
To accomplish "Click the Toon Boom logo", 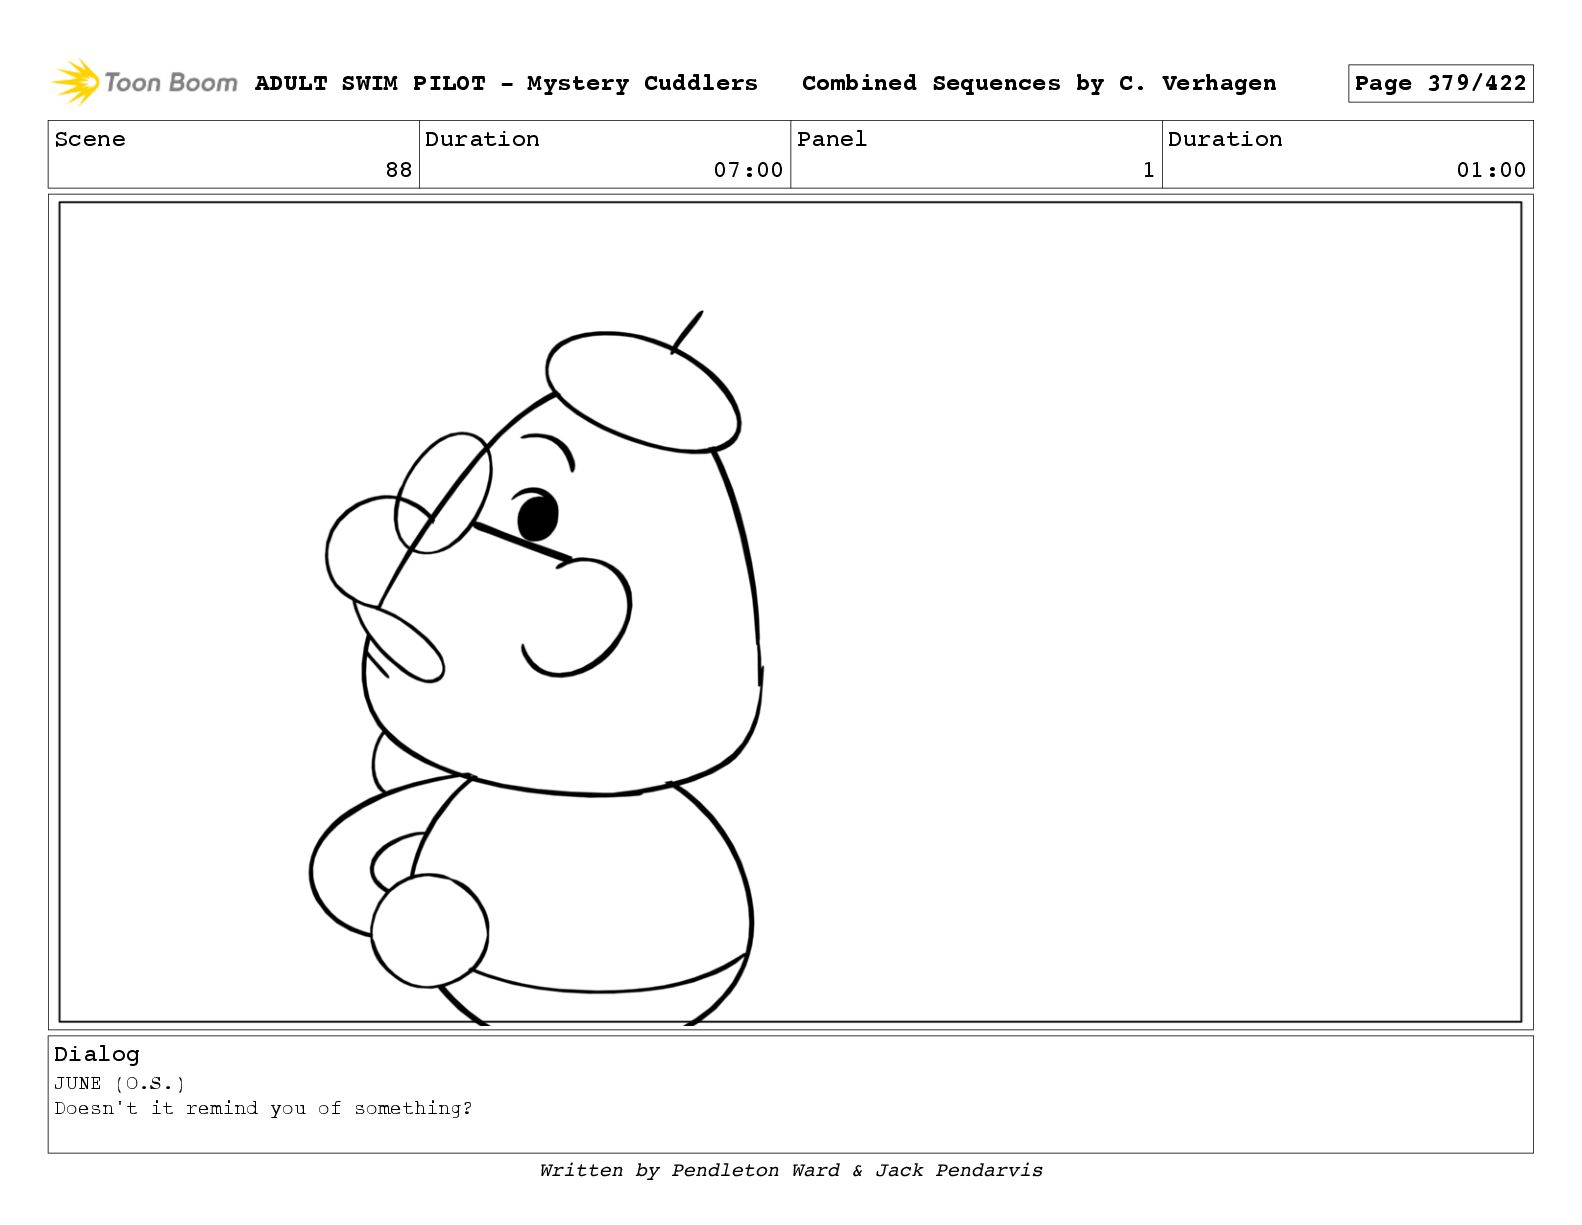I will pos(145,82).
